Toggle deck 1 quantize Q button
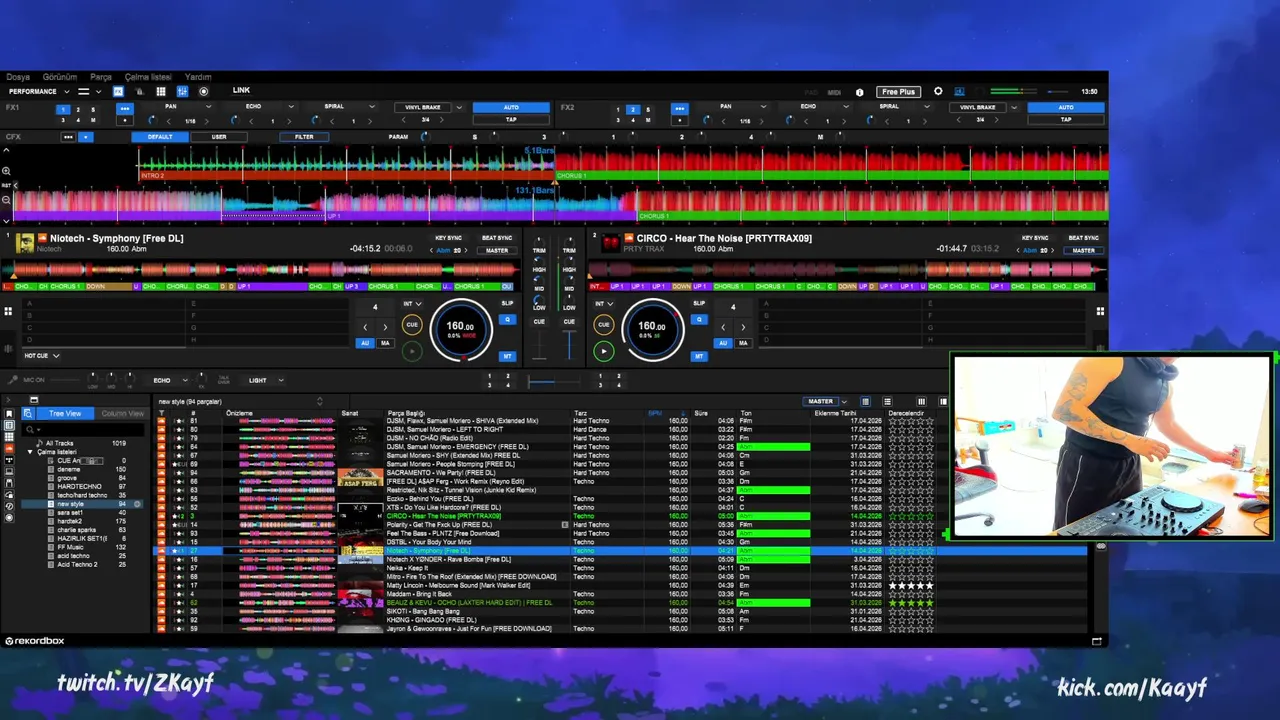The image size is (1280, 720). (508, 319)
